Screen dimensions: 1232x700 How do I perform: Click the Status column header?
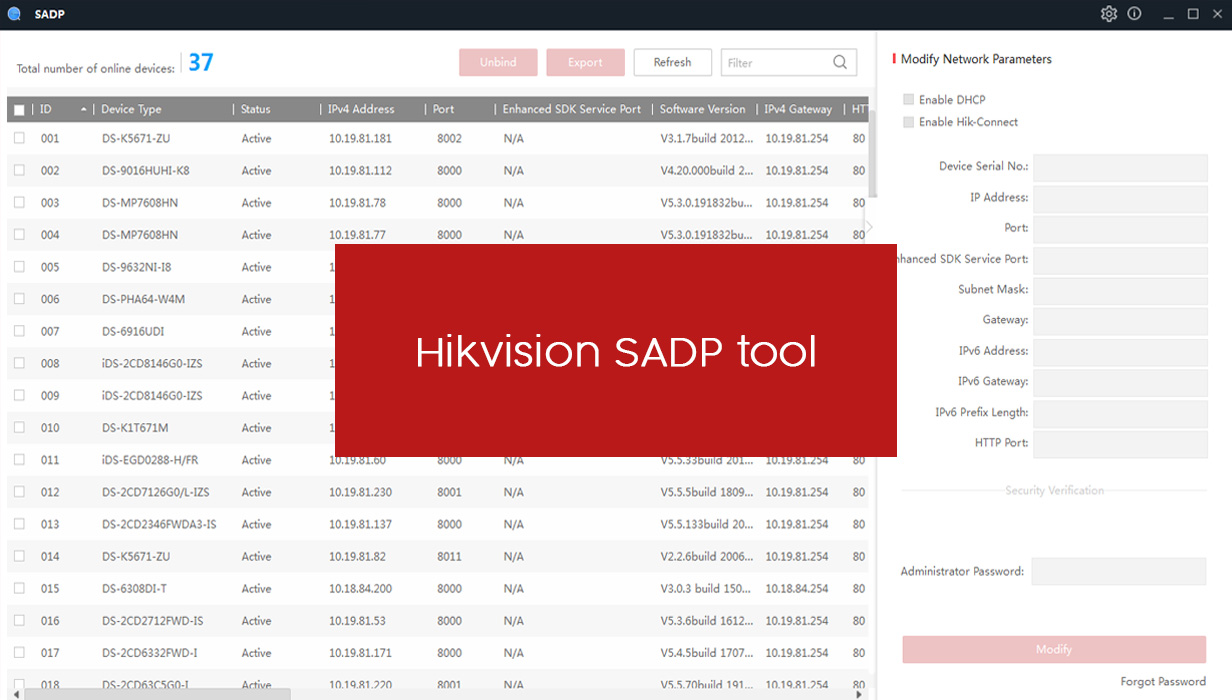(x=255, y=109)
